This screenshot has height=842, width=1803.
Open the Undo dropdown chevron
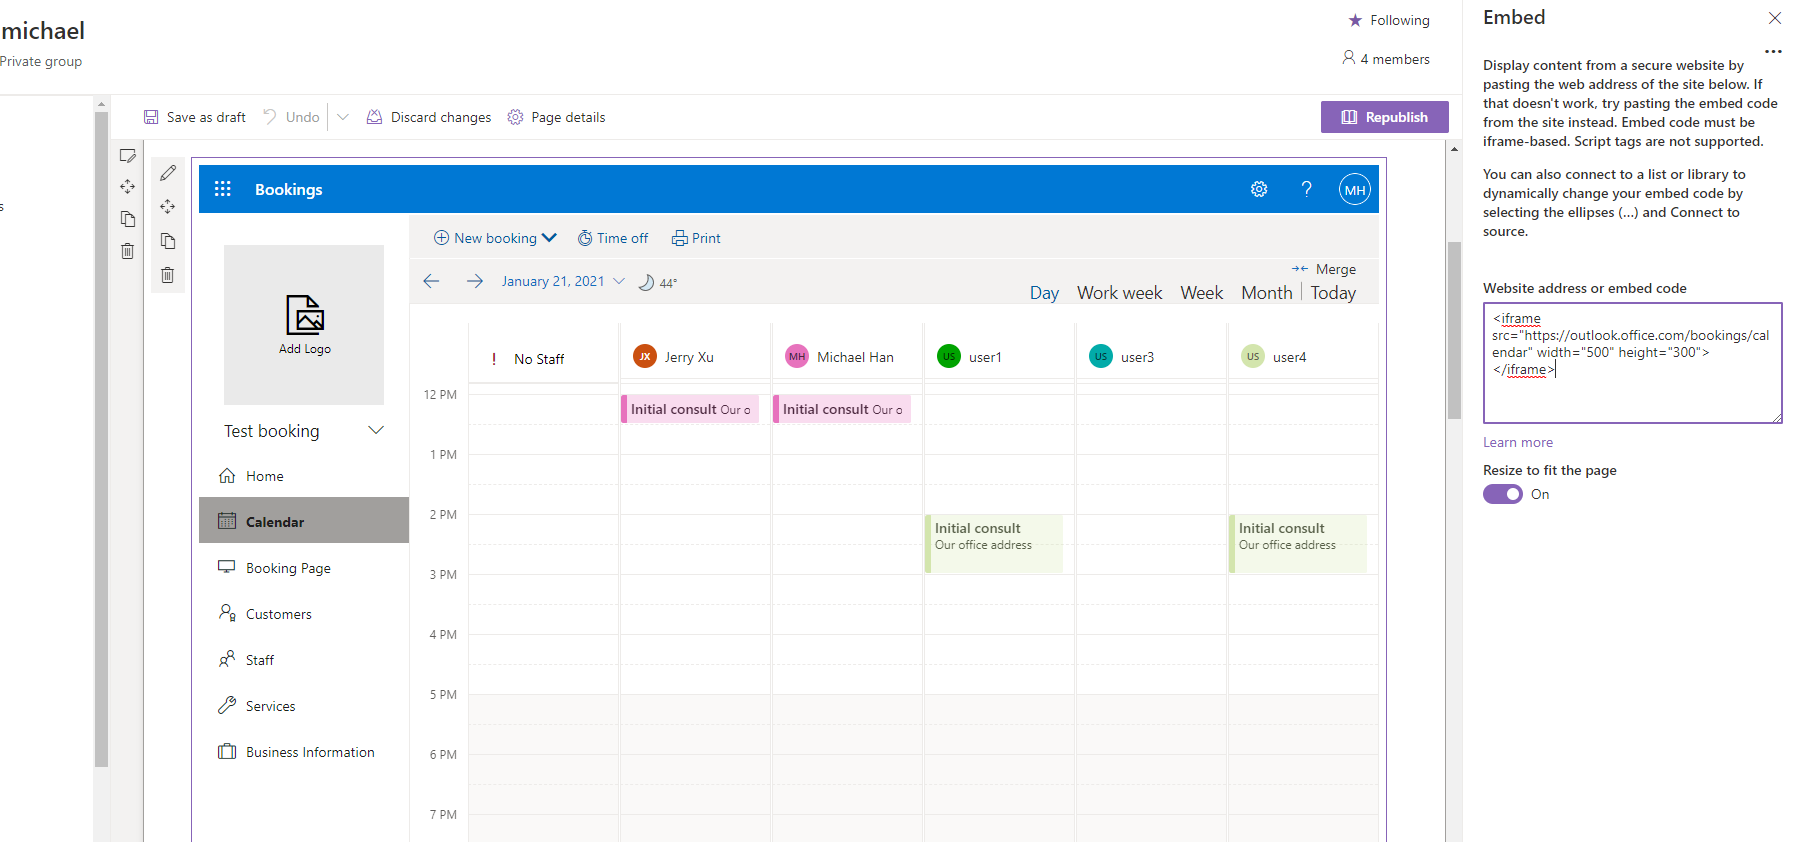coord(343,117)
